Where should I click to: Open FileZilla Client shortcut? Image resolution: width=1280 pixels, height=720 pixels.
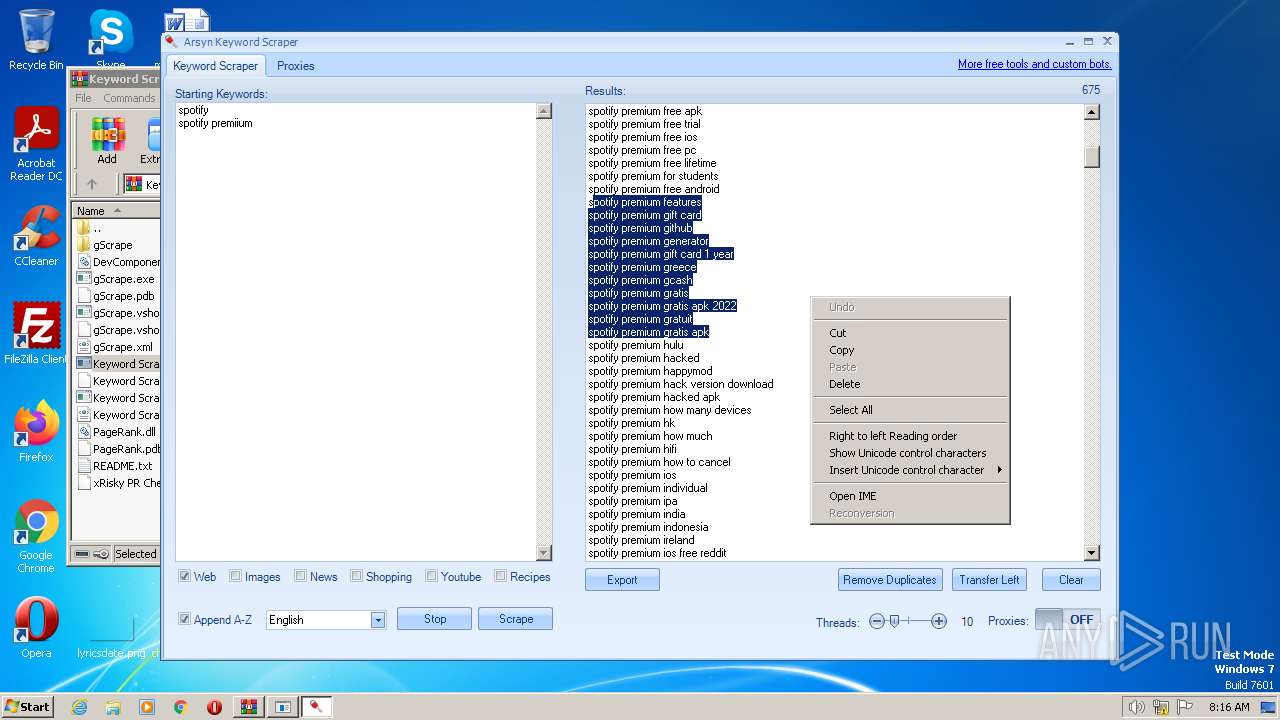36,333
